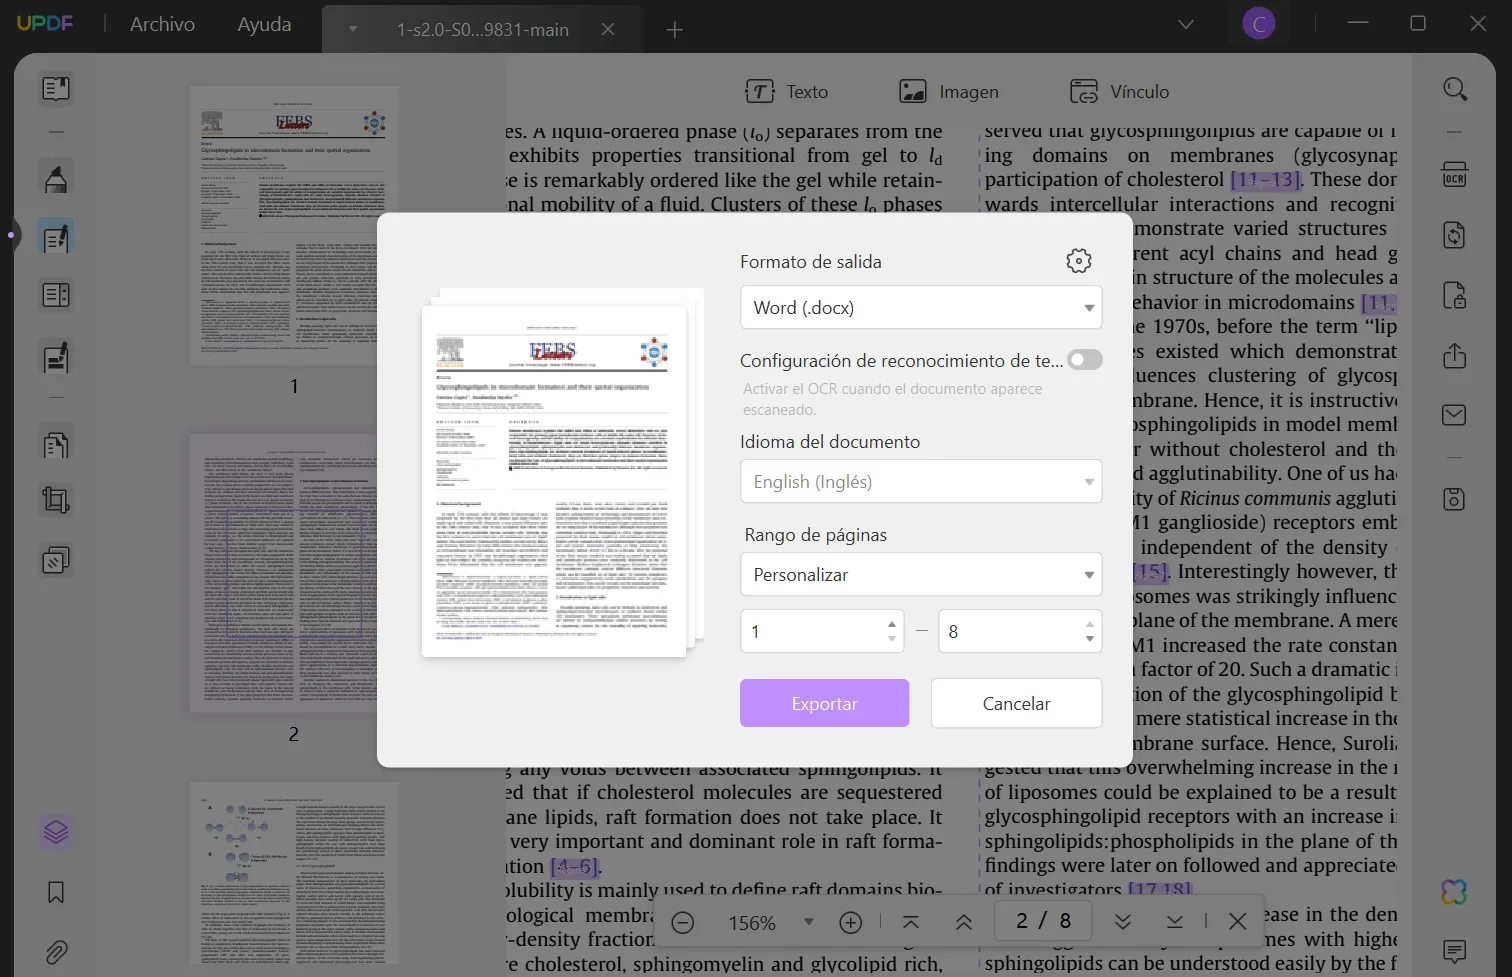This screenshot has width=1512, height=977.
Task: Click the [15] citation link
Action: pyautogui.click(x=1151, y=572)
